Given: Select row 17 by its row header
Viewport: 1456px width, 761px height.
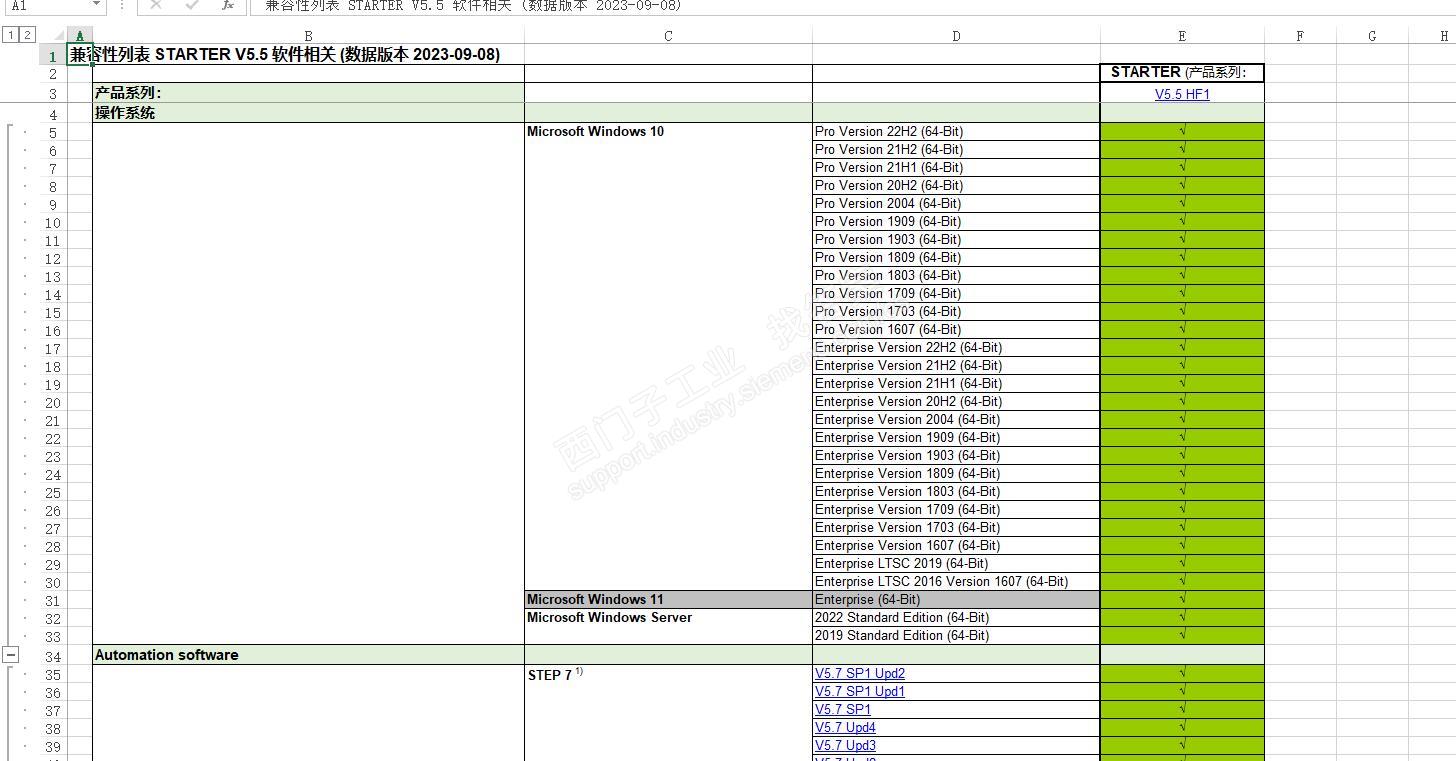Looking at the screenshot, I should (53, 349).
